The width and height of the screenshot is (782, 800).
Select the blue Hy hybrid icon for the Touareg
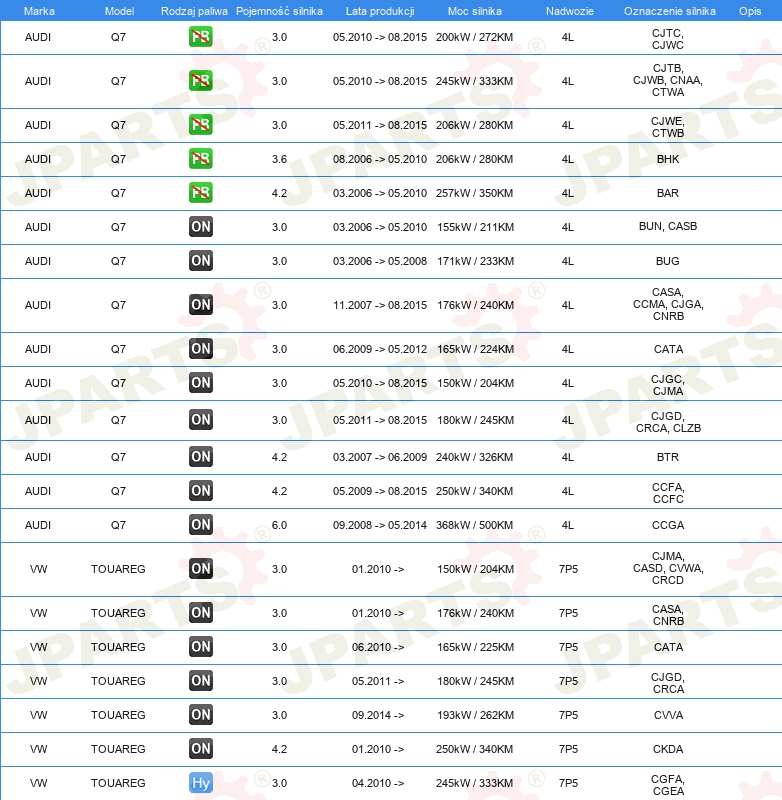(x=201, y=783)
